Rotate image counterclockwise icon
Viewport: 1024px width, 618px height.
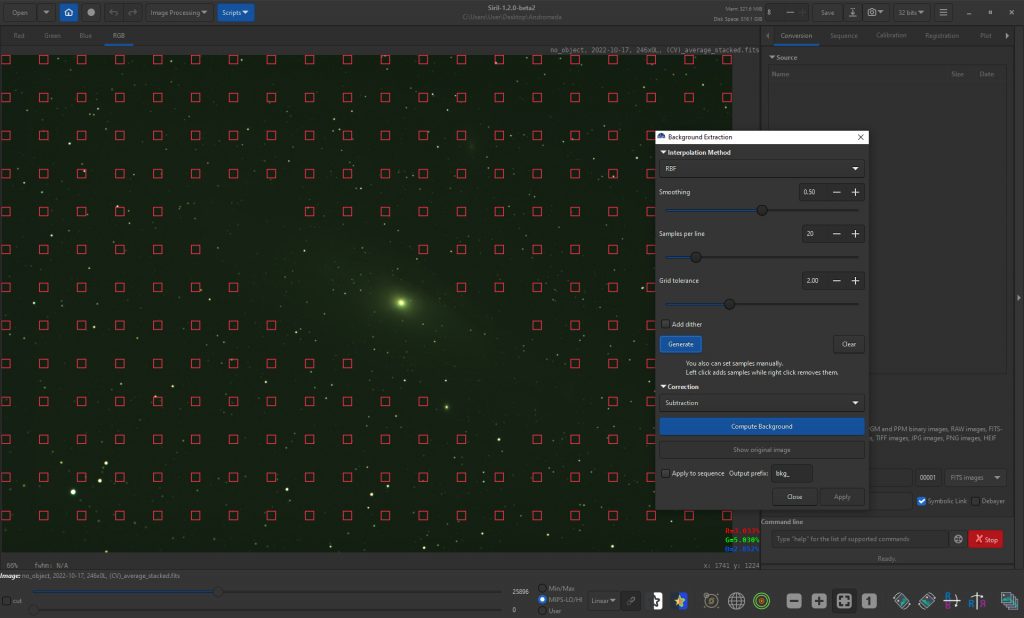click(901, 600)
